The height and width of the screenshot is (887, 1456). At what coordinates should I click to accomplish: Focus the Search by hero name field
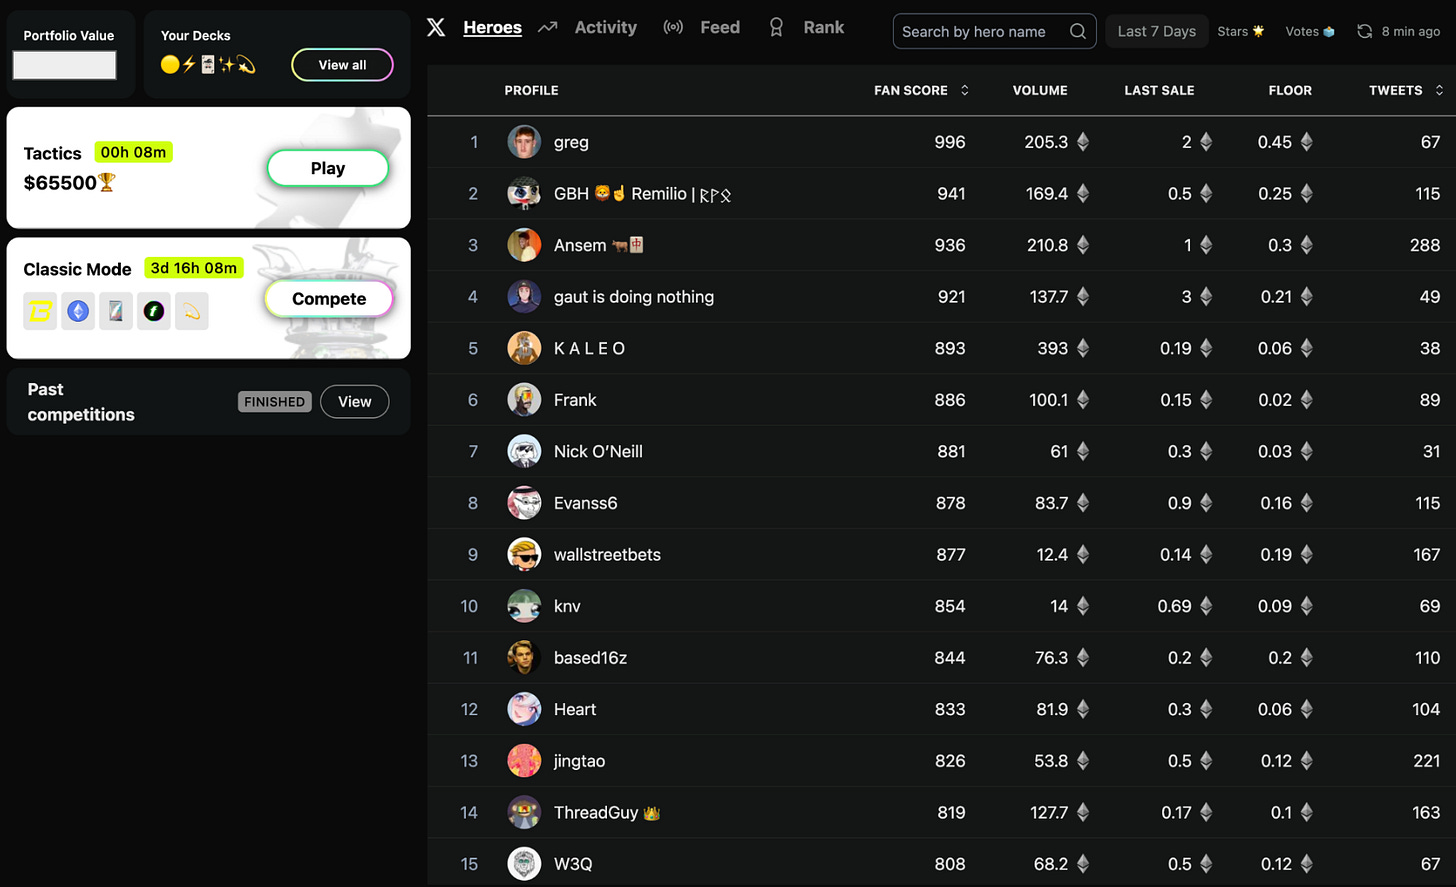[x=994, y=31]
